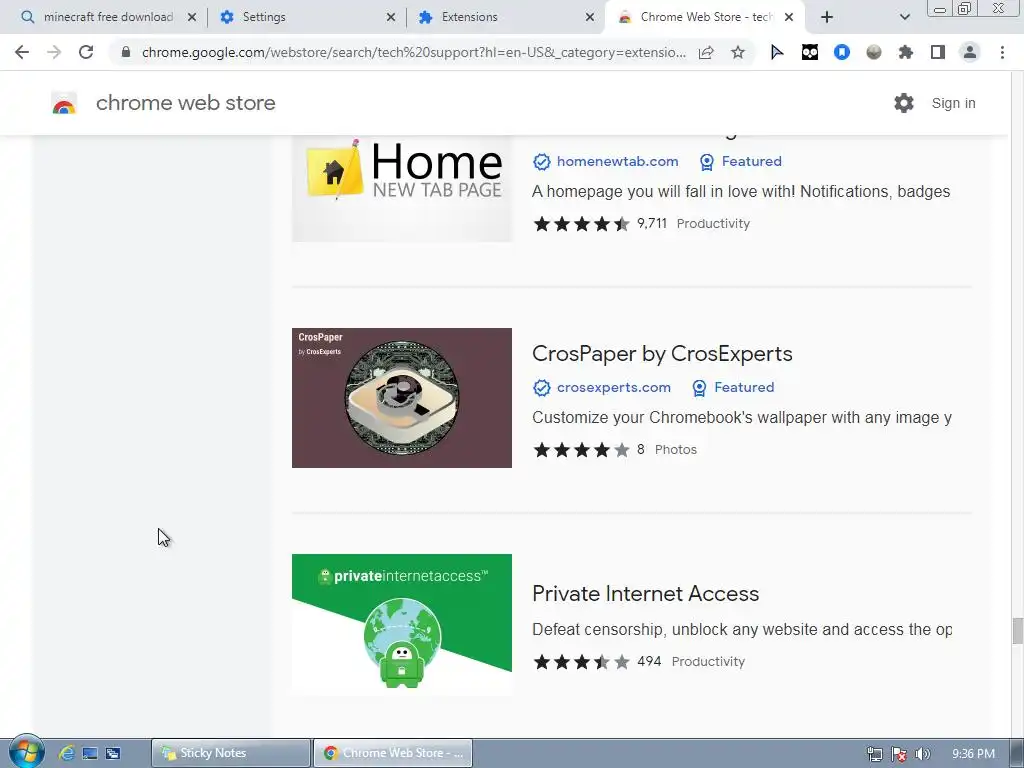Click the chrome web store title

click(185, 103)
